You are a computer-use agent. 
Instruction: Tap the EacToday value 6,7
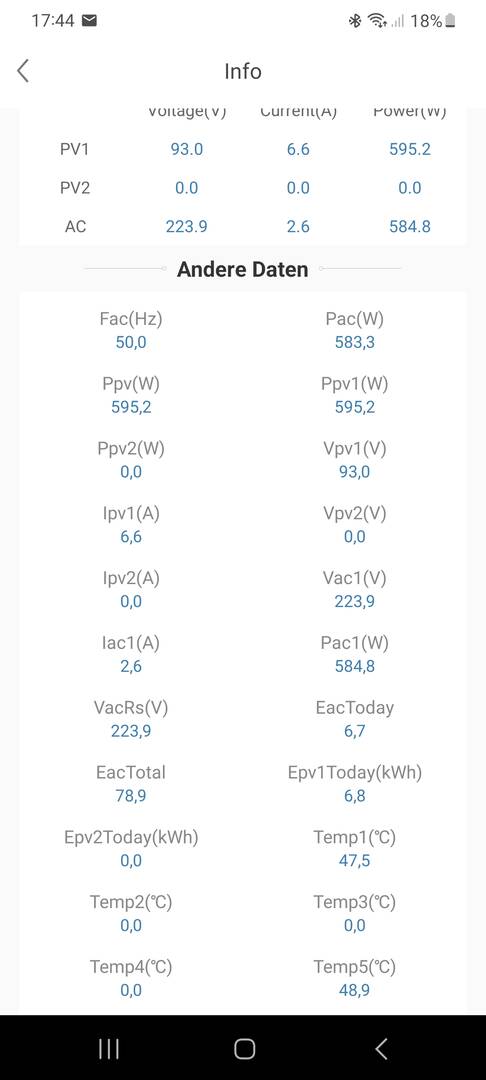tap(355, 731)
